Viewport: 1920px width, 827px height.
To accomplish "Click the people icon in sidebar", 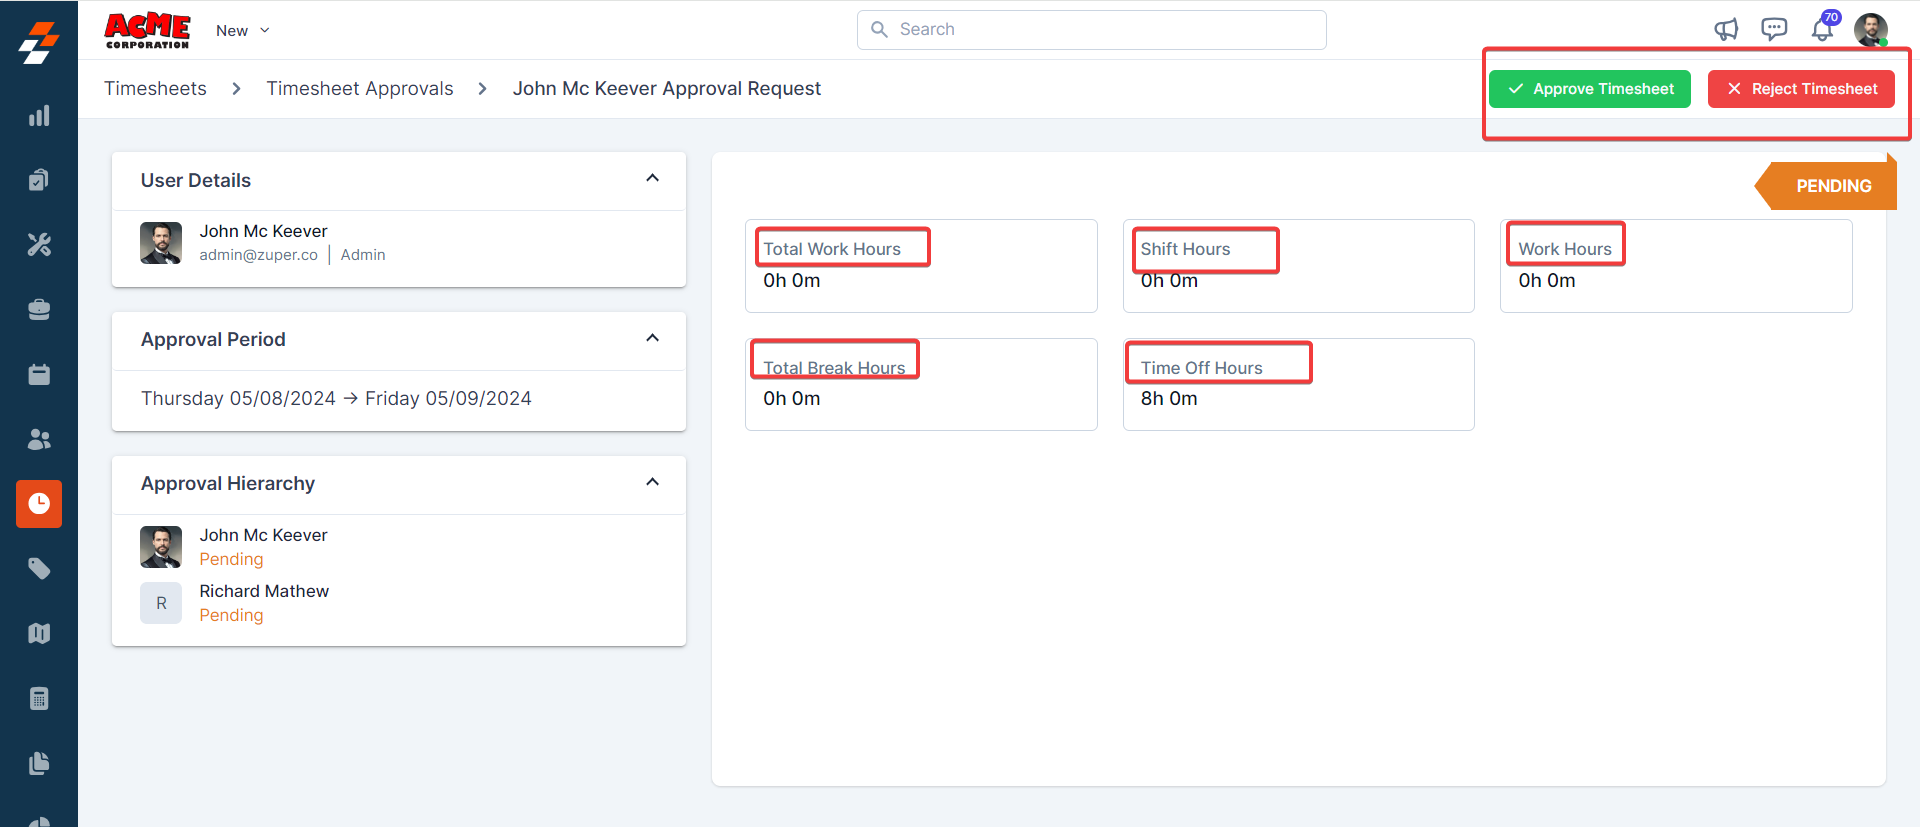I will coord(39,439).
